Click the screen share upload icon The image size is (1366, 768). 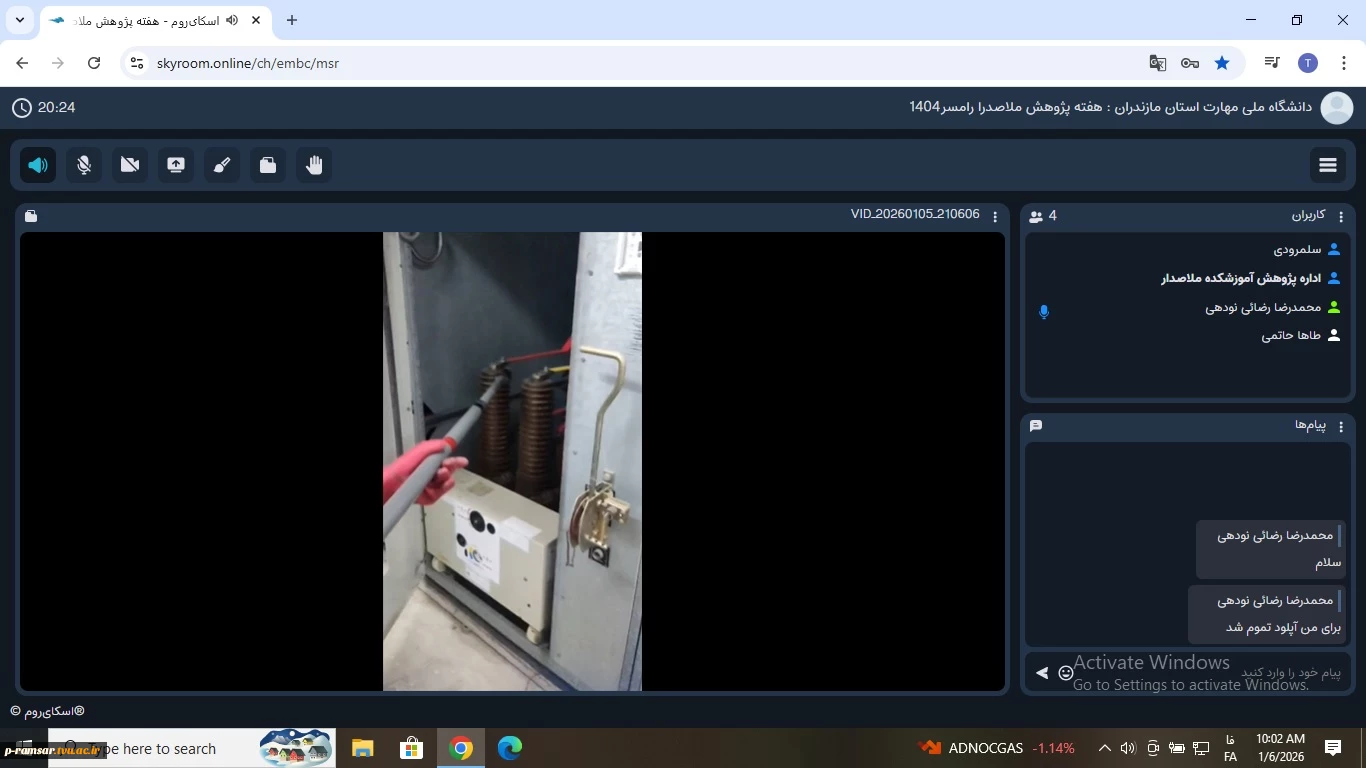(176, 165)
